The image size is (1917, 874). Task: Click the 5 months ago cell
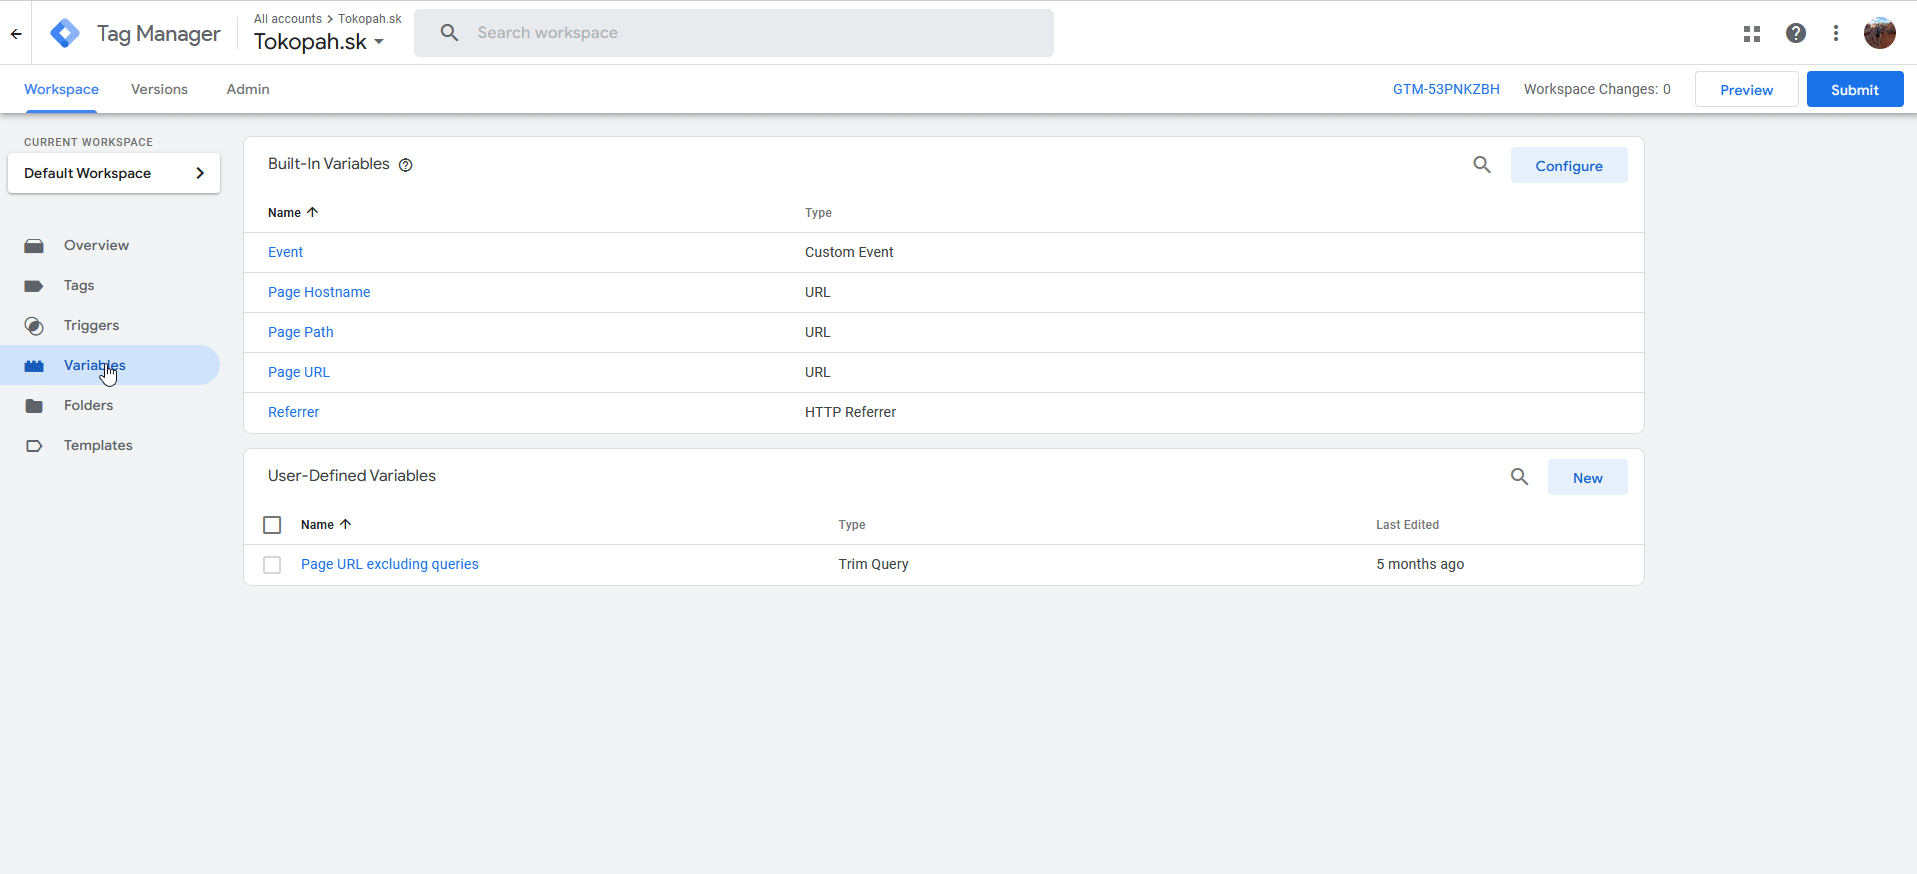click(1420, 564)
